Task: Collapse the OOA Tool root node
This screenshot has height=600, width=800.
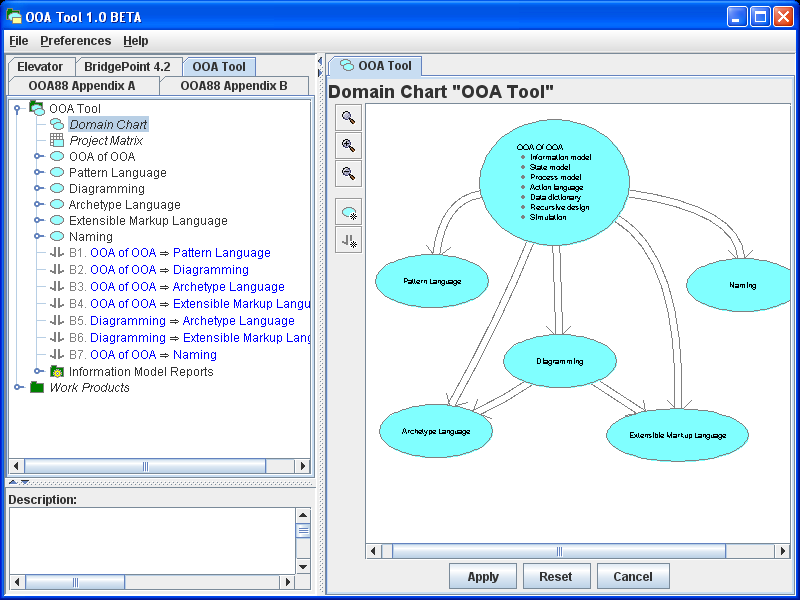Action: 18,108
